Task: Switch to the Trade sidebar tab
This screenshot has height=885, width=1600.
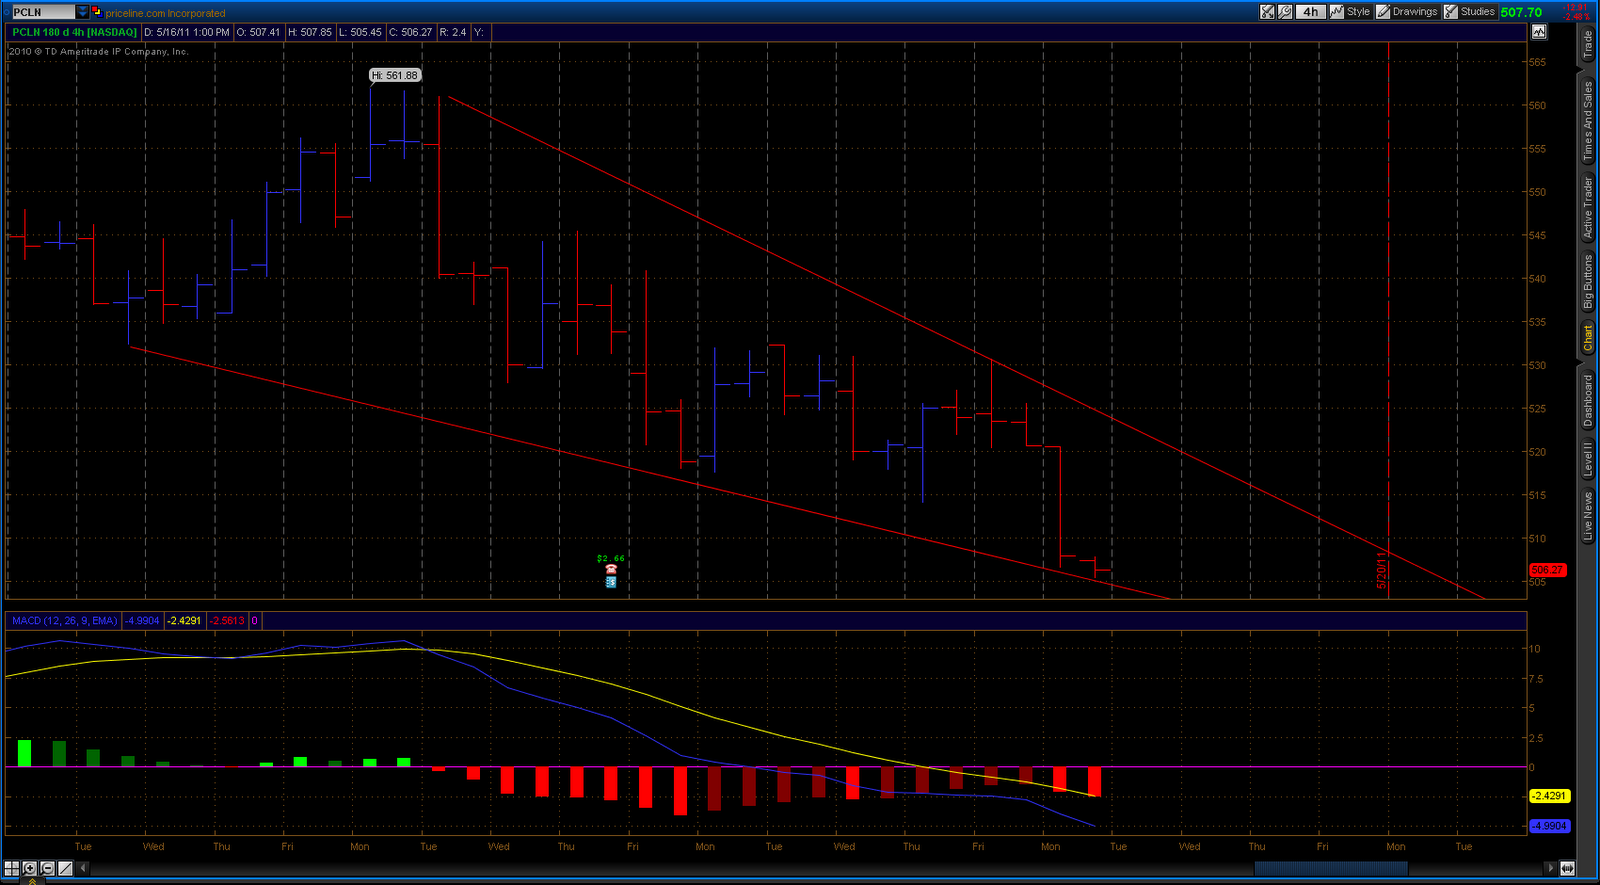Action: (x=1587, y=44)
